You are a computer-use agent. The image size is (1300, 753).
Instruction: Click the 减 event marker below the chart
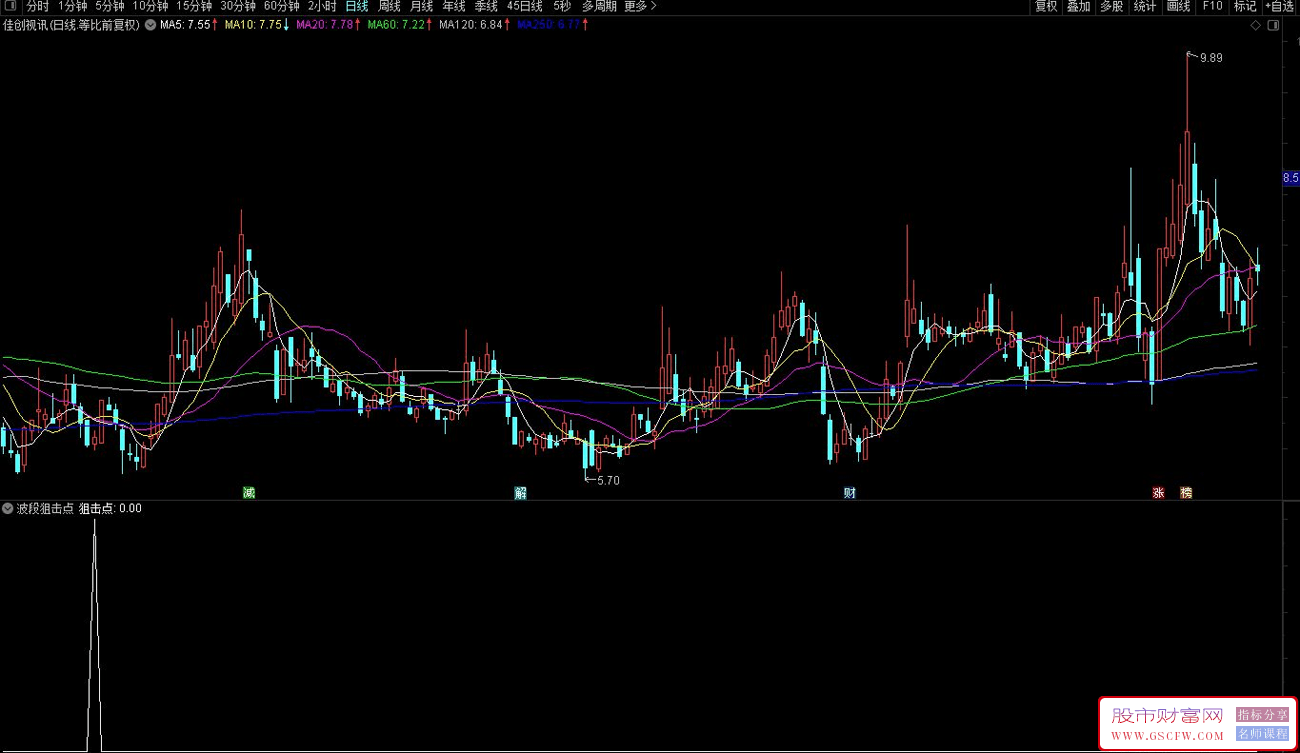pyautogui.click(x=249, y=492)
